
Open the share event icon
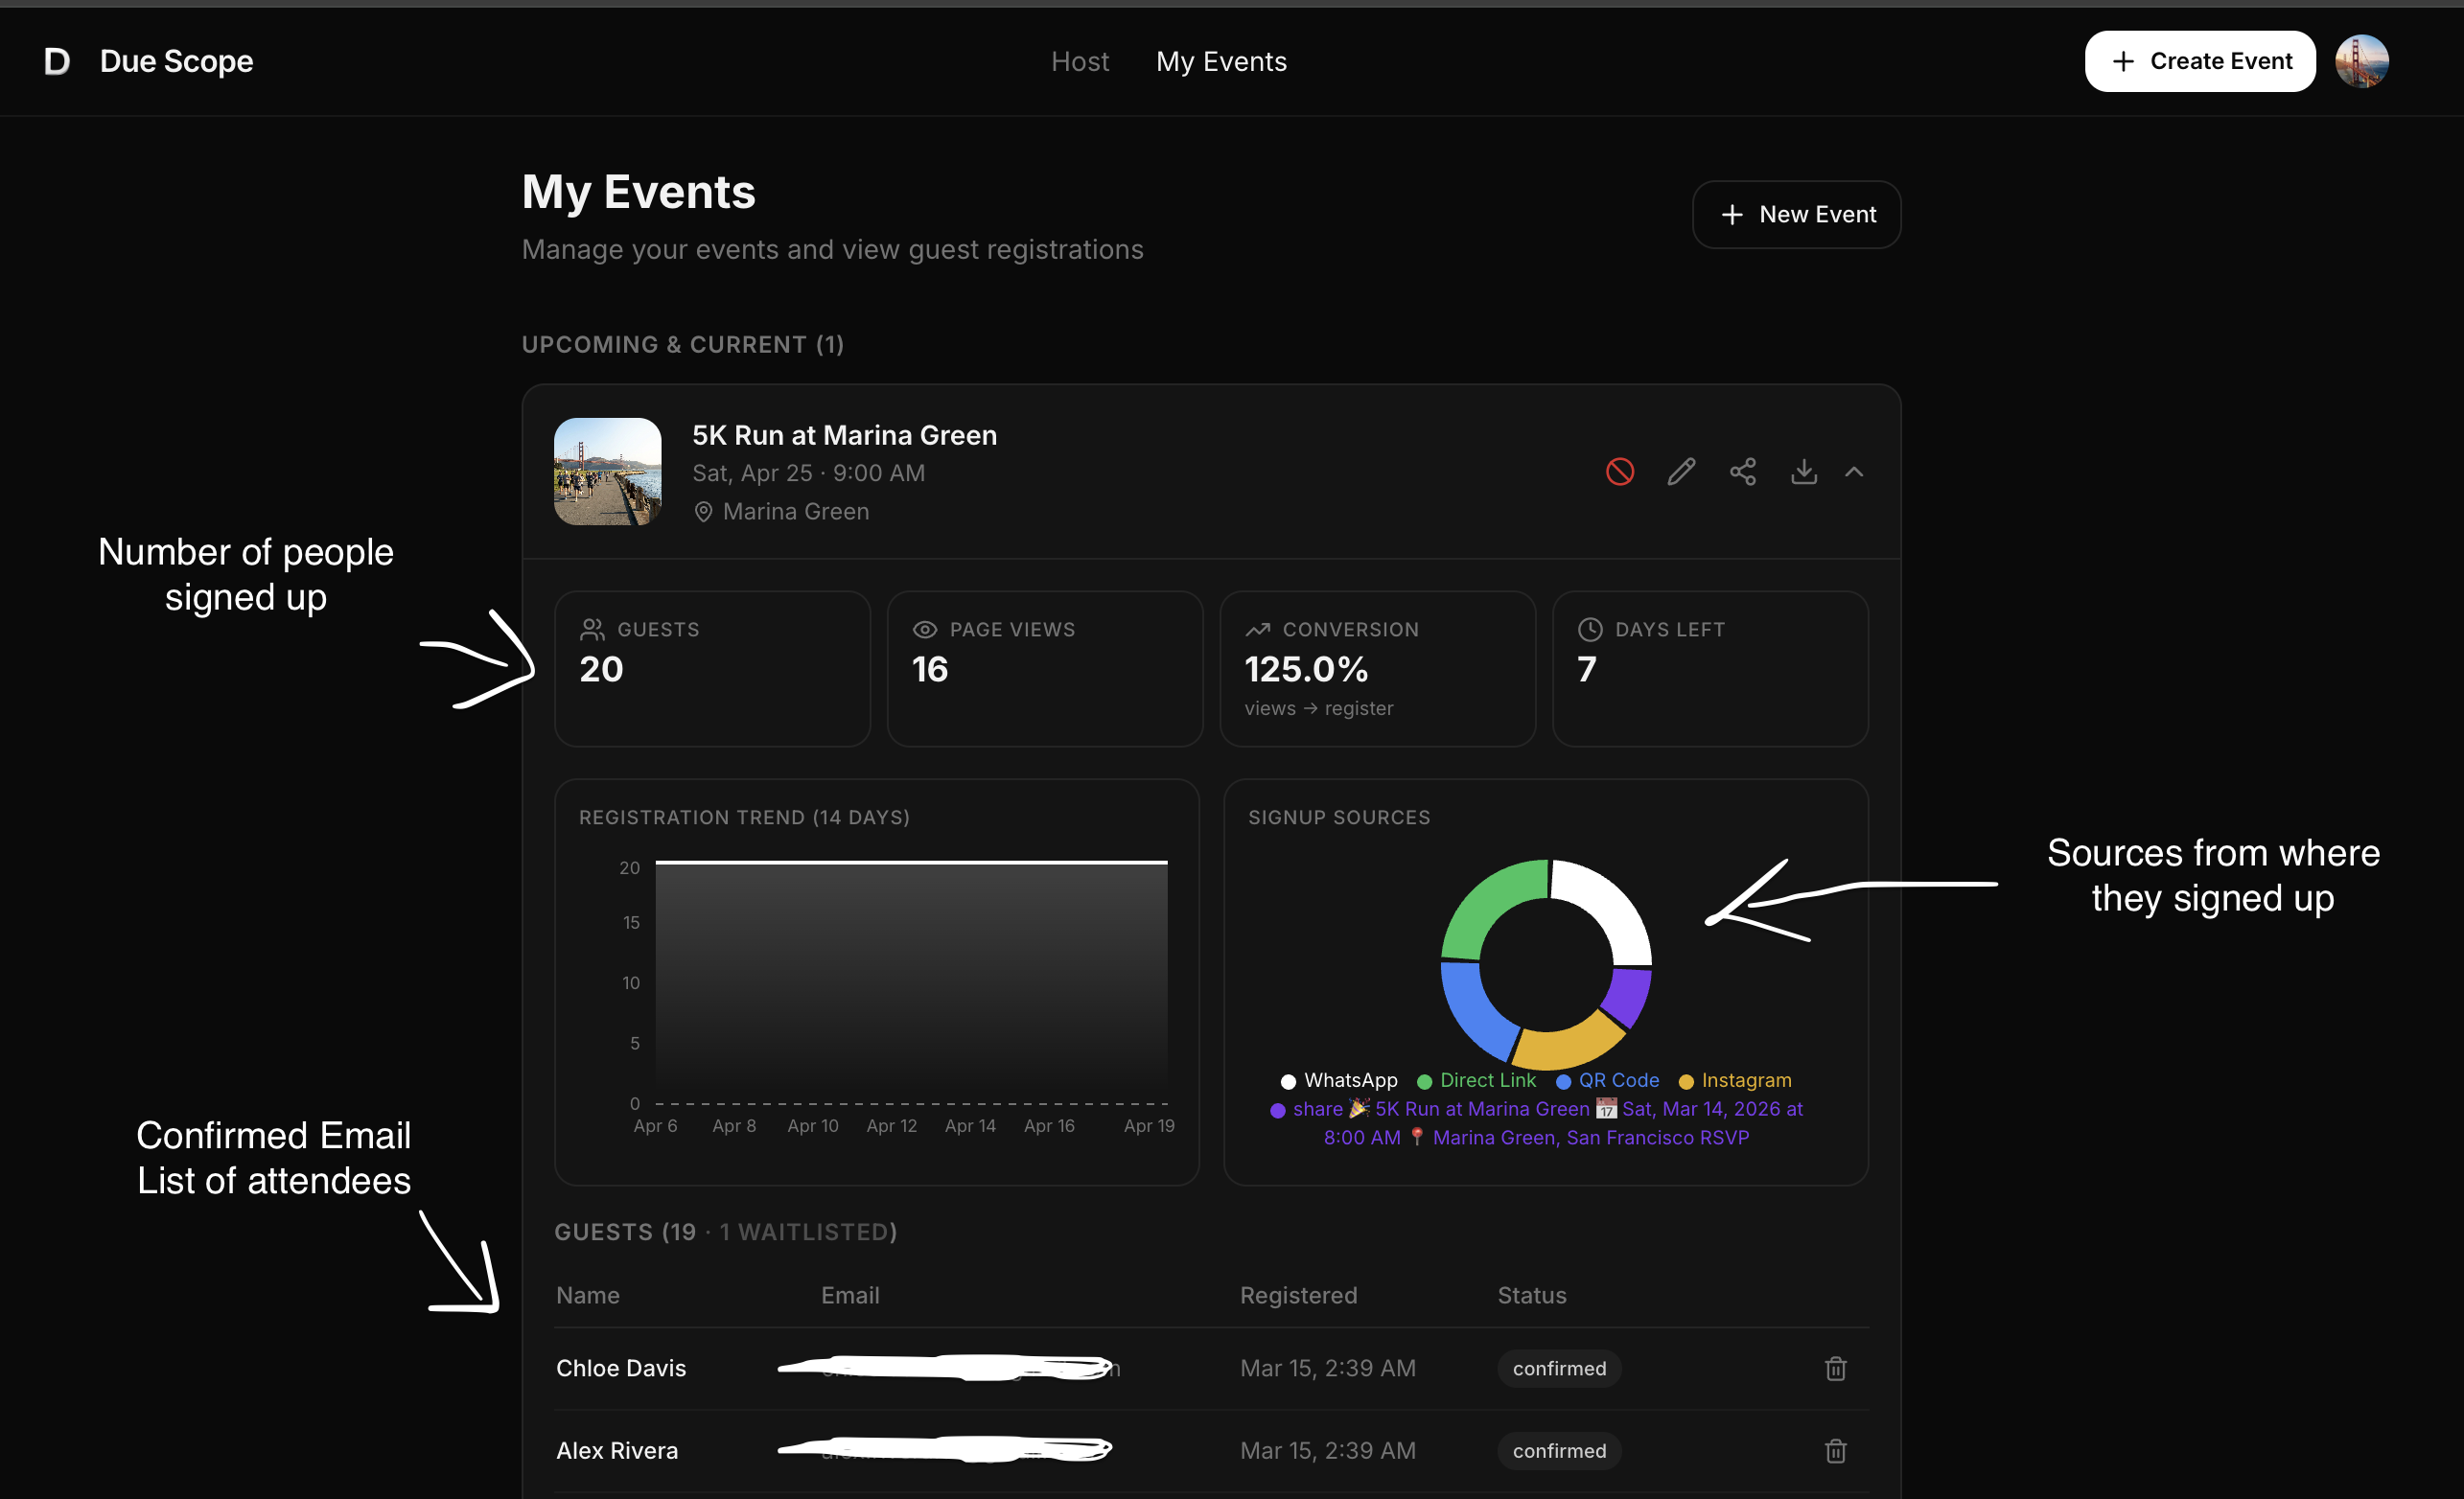click(1742, 472)
